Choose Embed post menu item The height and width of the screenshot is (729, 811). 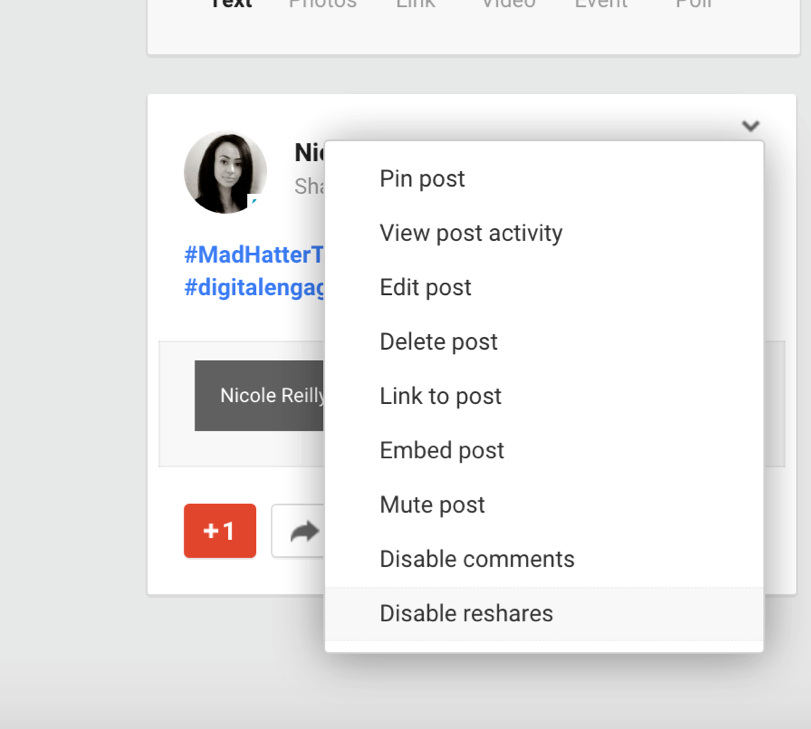442,450
